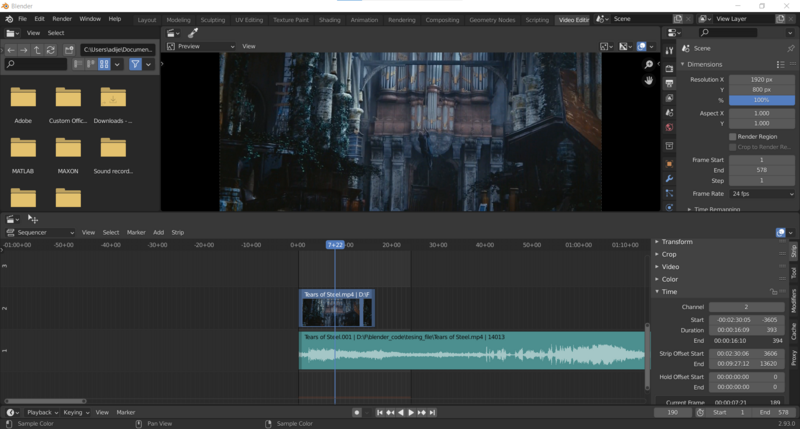Open the World properties globe icon
The width and height of the screenshot is (800, 429).
(x=669, y=128)
